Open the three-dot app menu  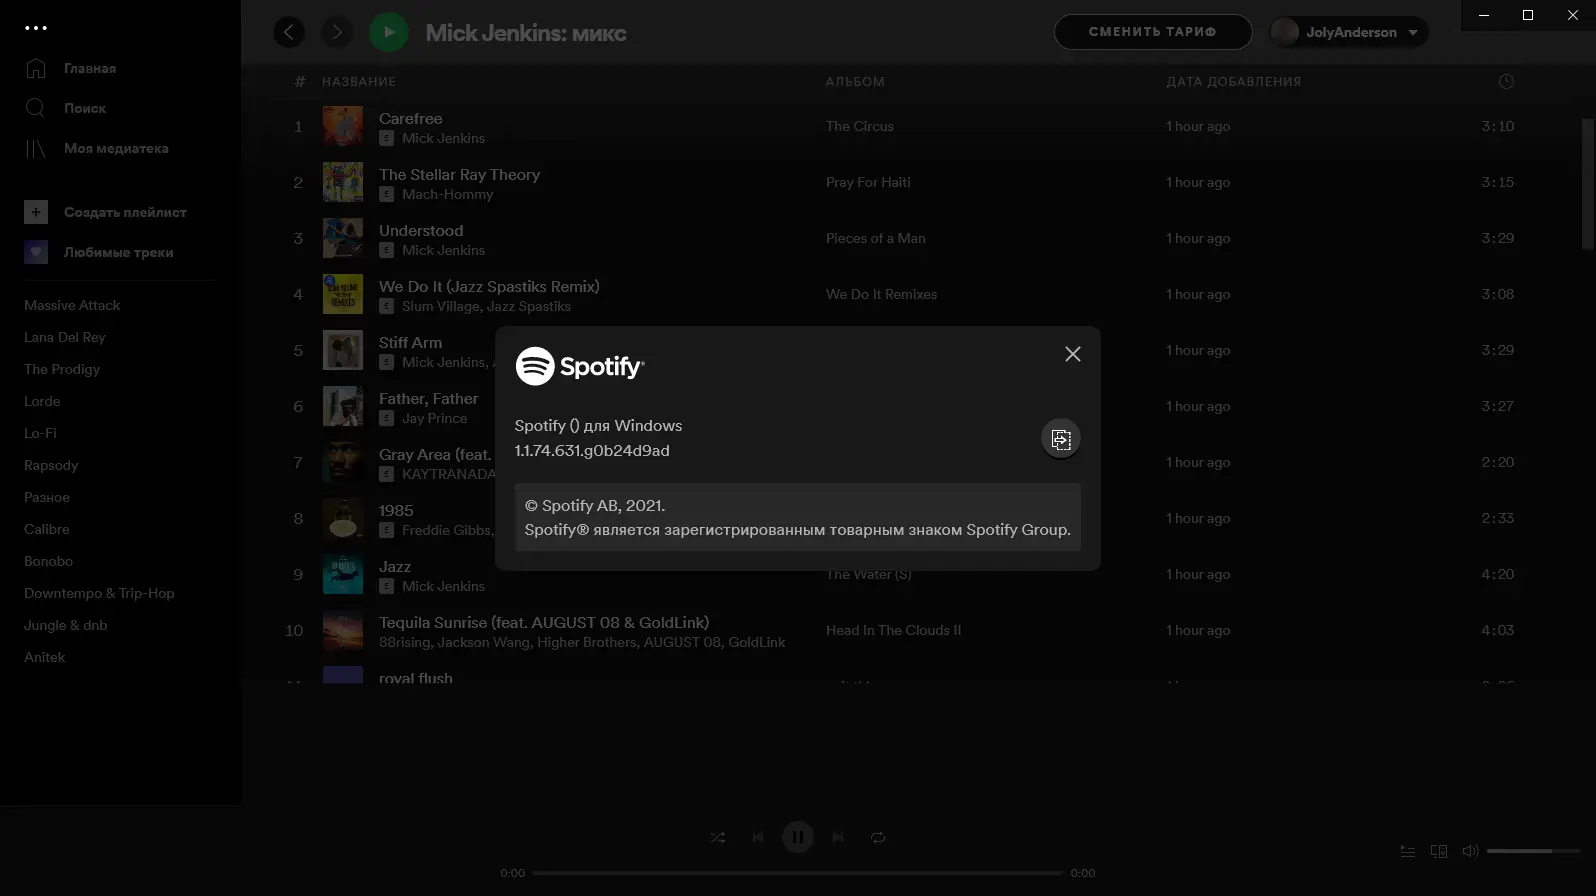36,28
